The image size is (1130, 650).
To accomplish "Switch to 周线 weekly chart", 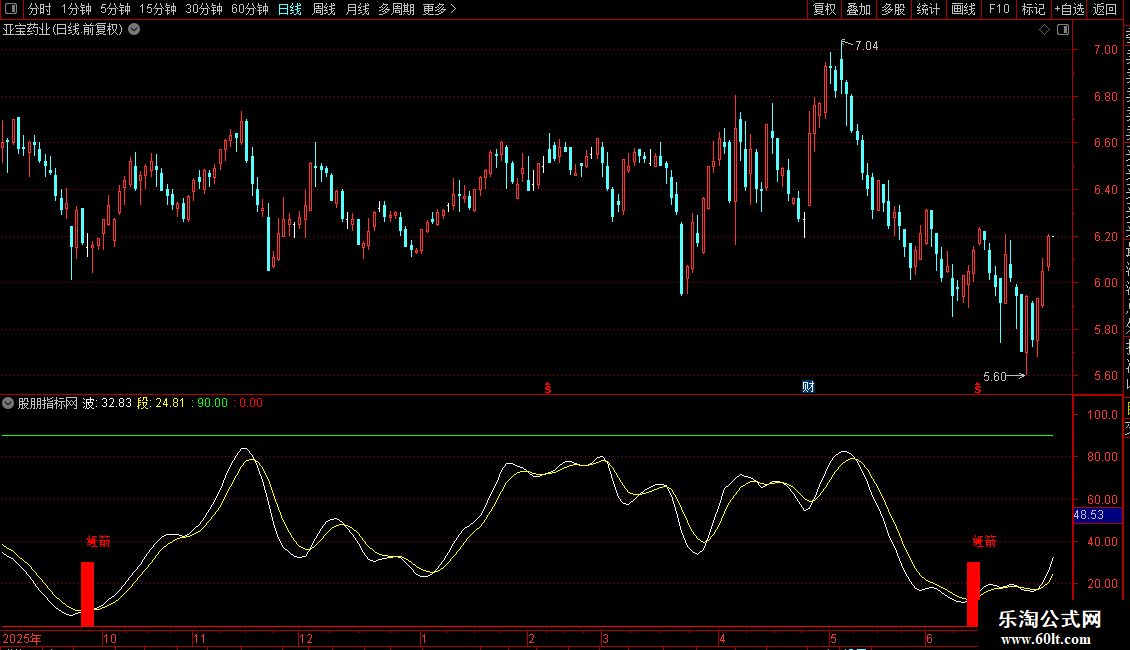I will (x=324, y=9).
